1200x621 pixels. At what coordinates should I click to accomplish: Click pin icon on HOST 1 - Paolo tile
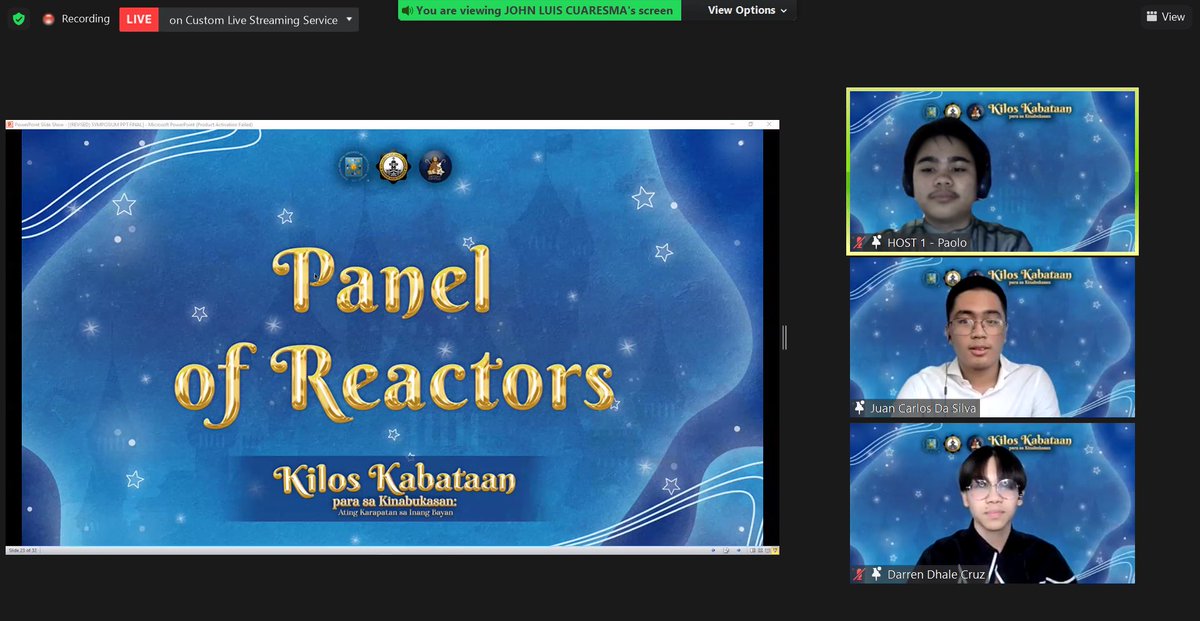877,243
